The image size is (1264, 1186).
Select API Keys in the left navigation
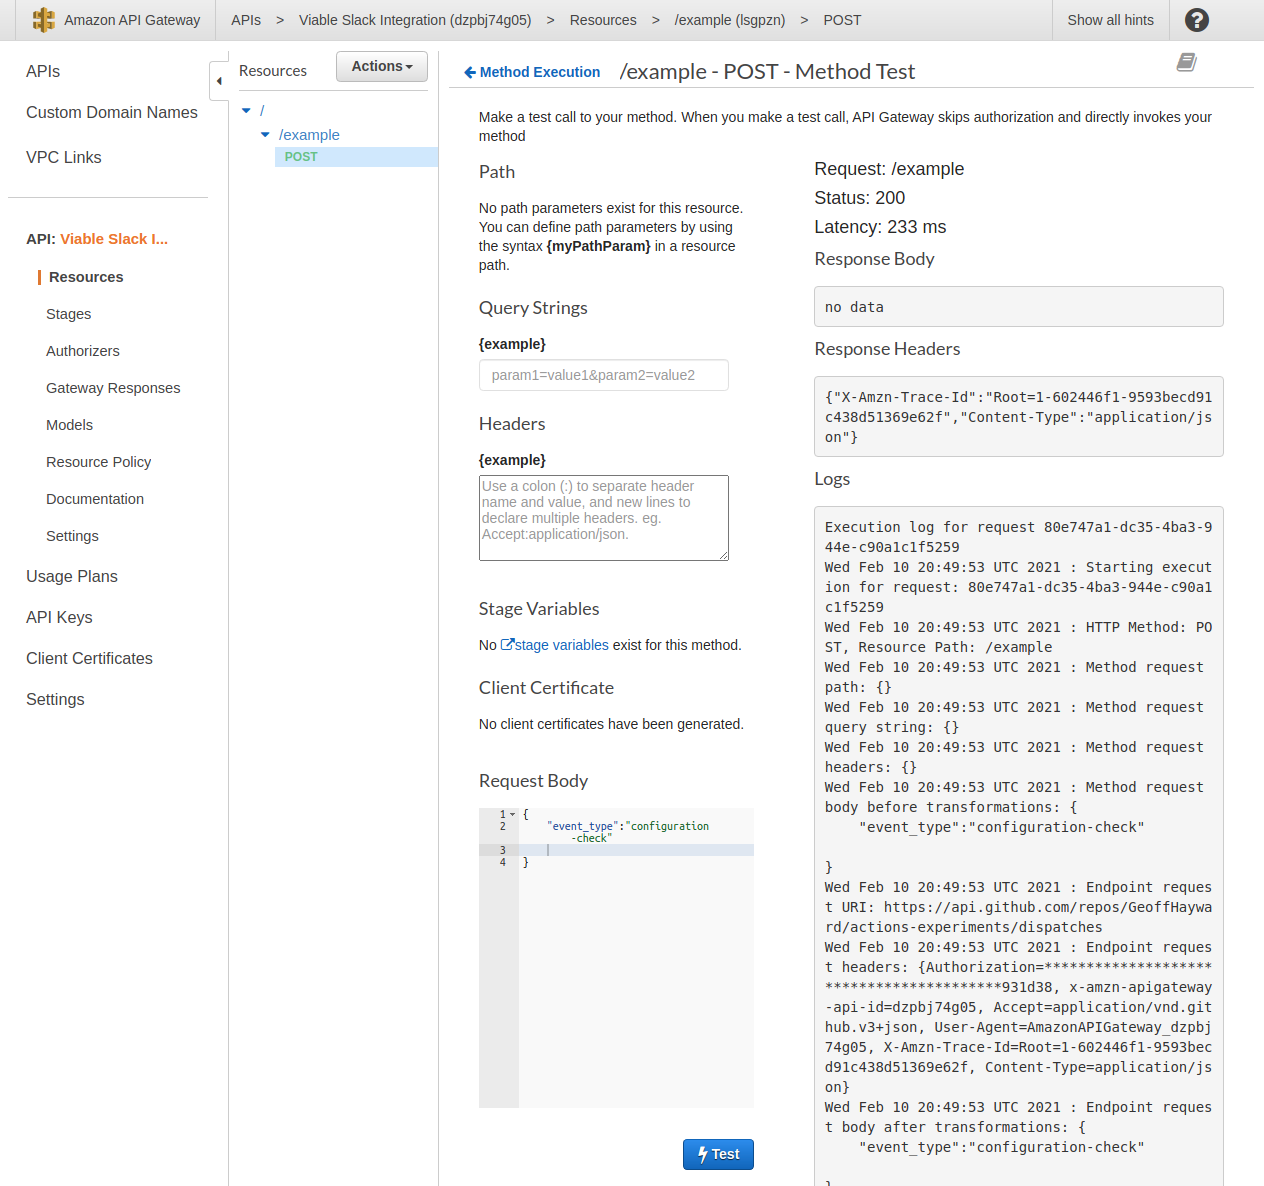(59, 617)
